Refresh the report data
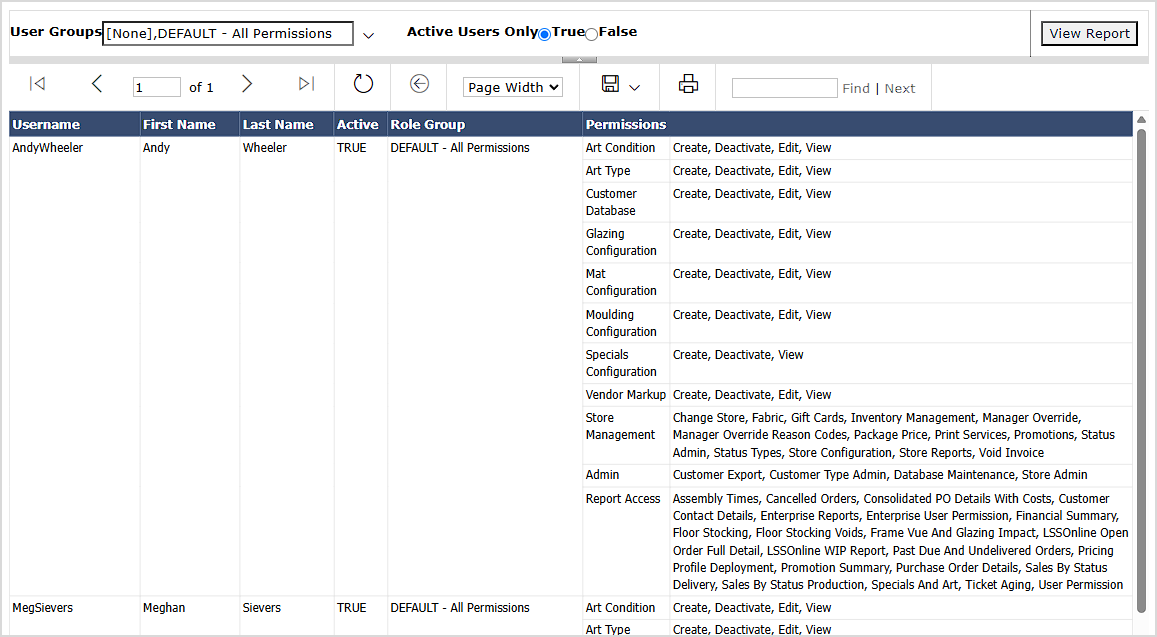Image resolution: width=1157 pixels, height=637 pixels. click(363, 84)
